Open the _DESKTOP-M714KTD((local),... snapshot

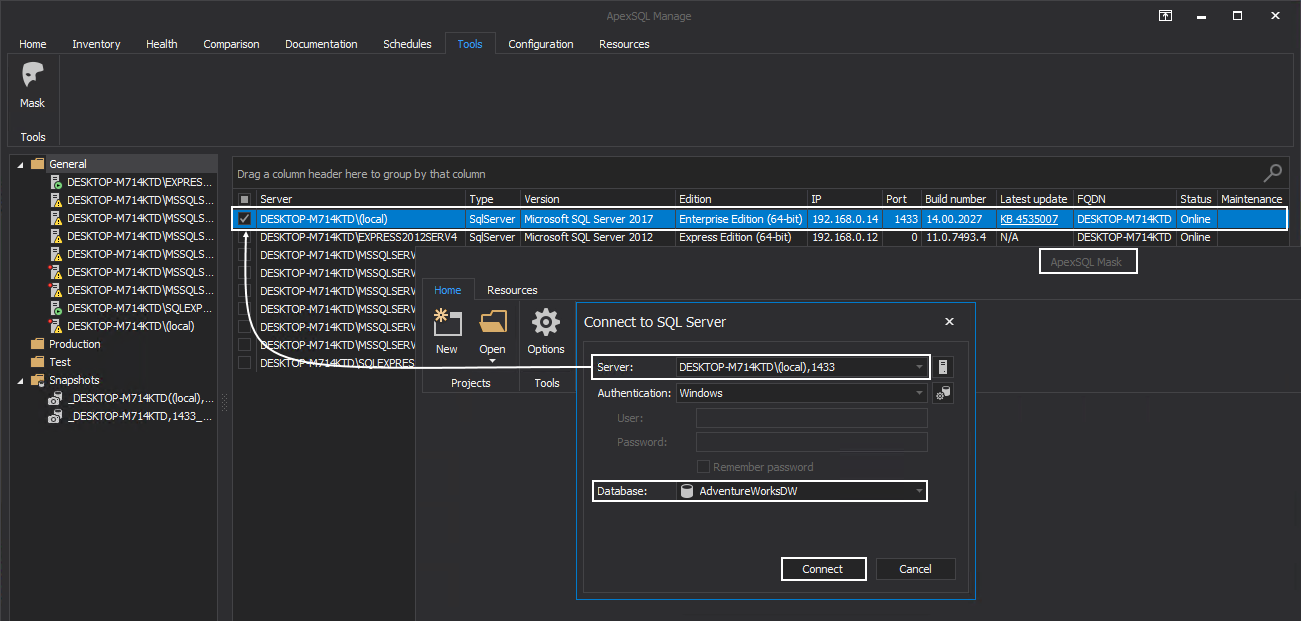(x=140, y=398)
